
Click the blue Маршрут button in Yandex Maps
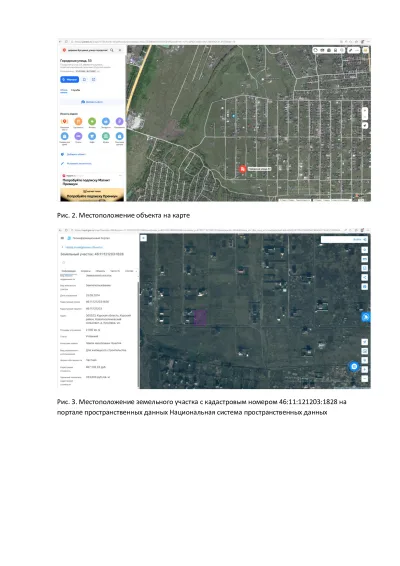(69, 79)
